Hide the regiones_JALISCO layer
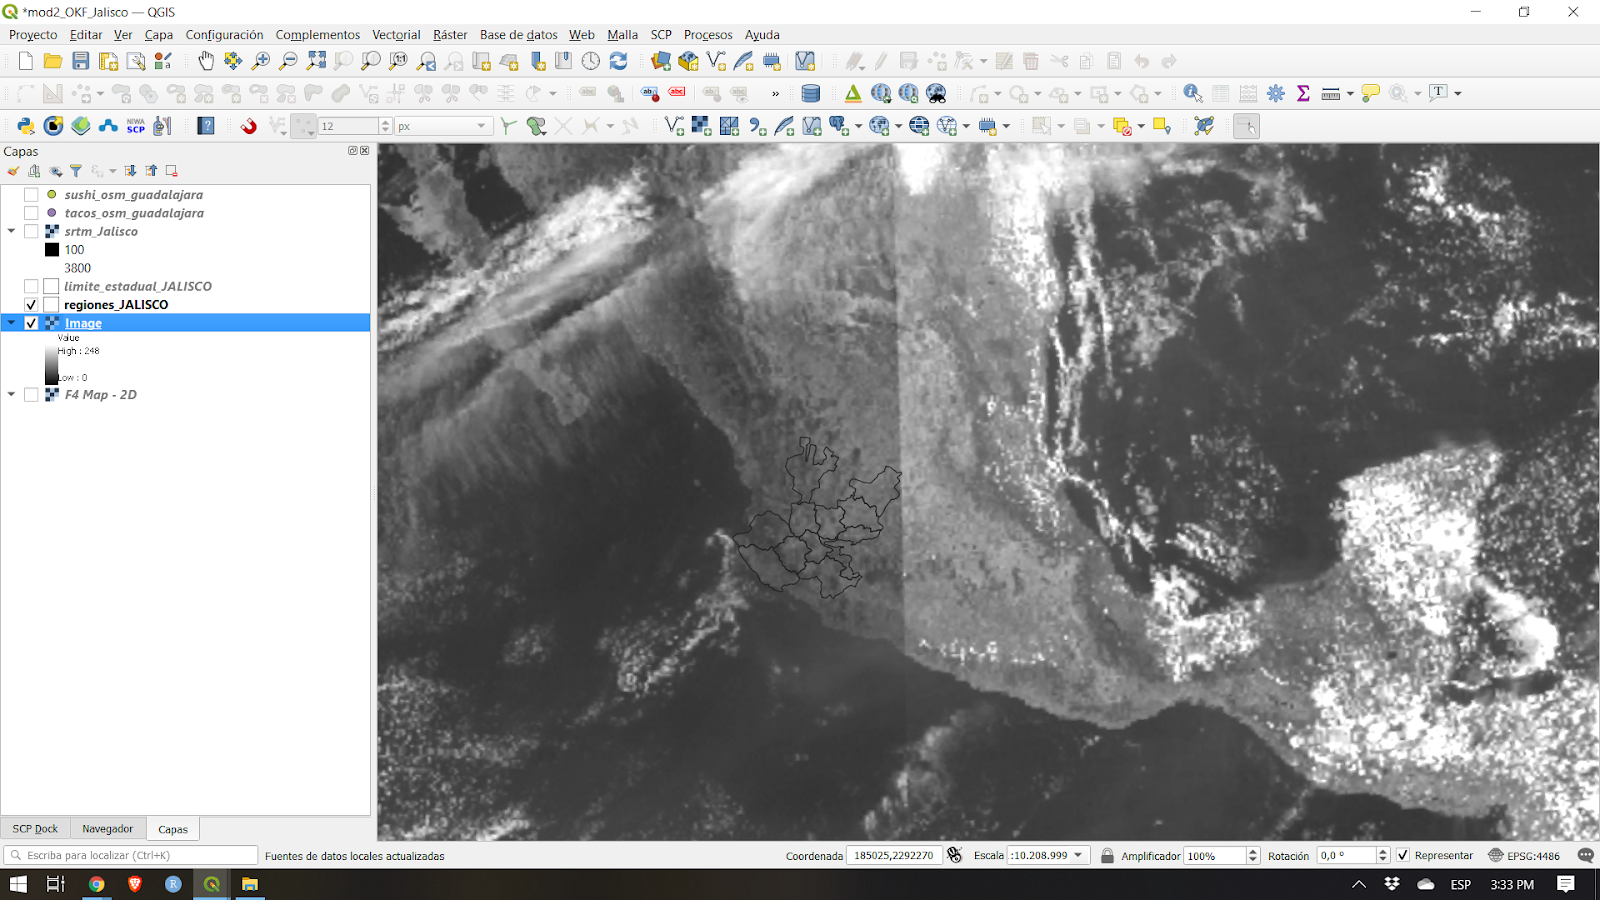The width and height of the screenshot is (1600, 900). (x=31, y=305)
